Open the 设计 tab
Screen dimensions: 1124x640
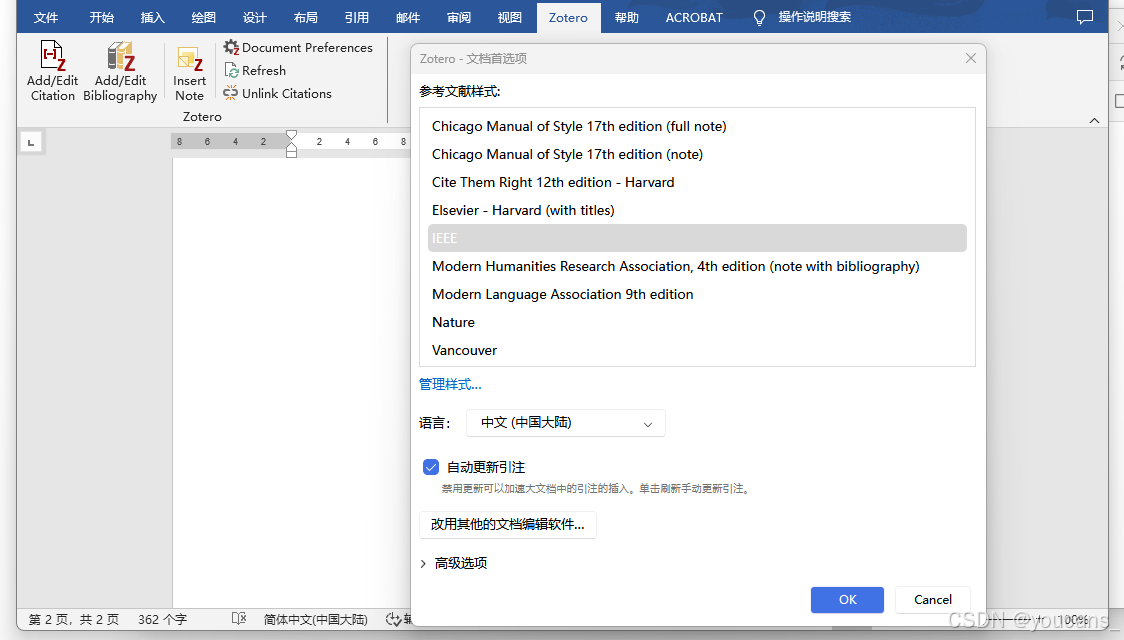pos(254,17)
